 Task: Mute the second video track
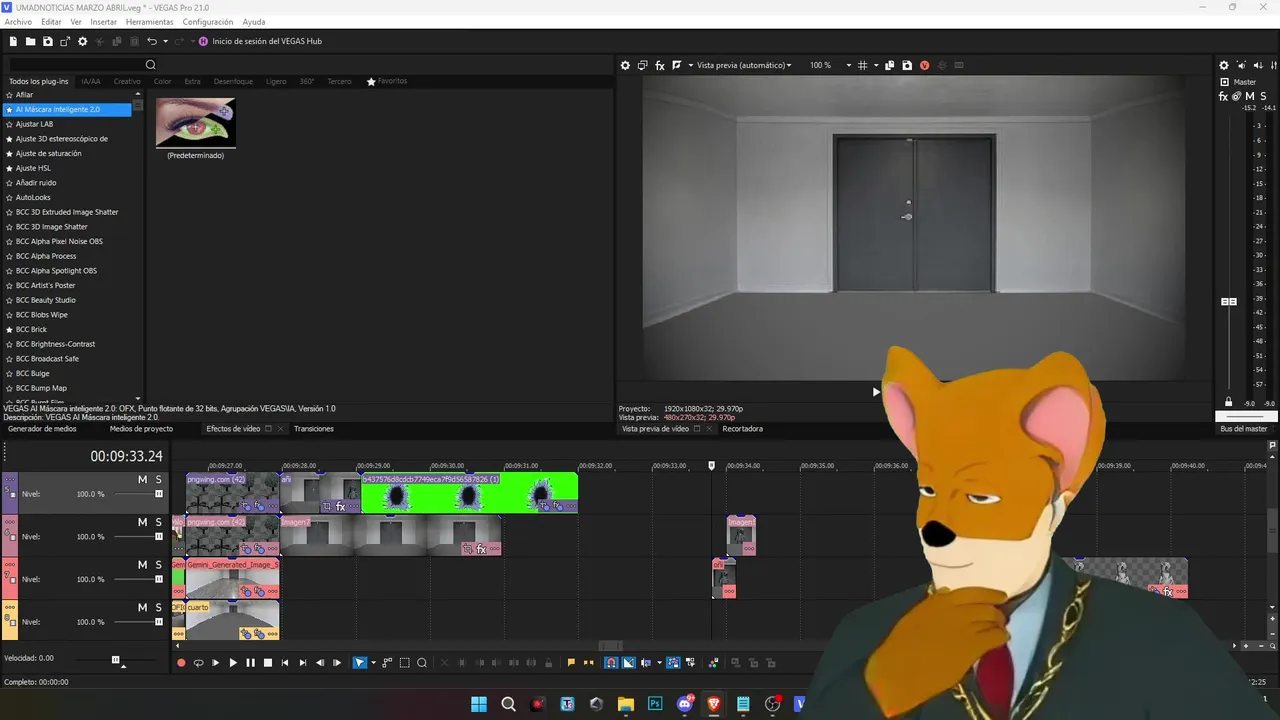click(x=142, y=522)
